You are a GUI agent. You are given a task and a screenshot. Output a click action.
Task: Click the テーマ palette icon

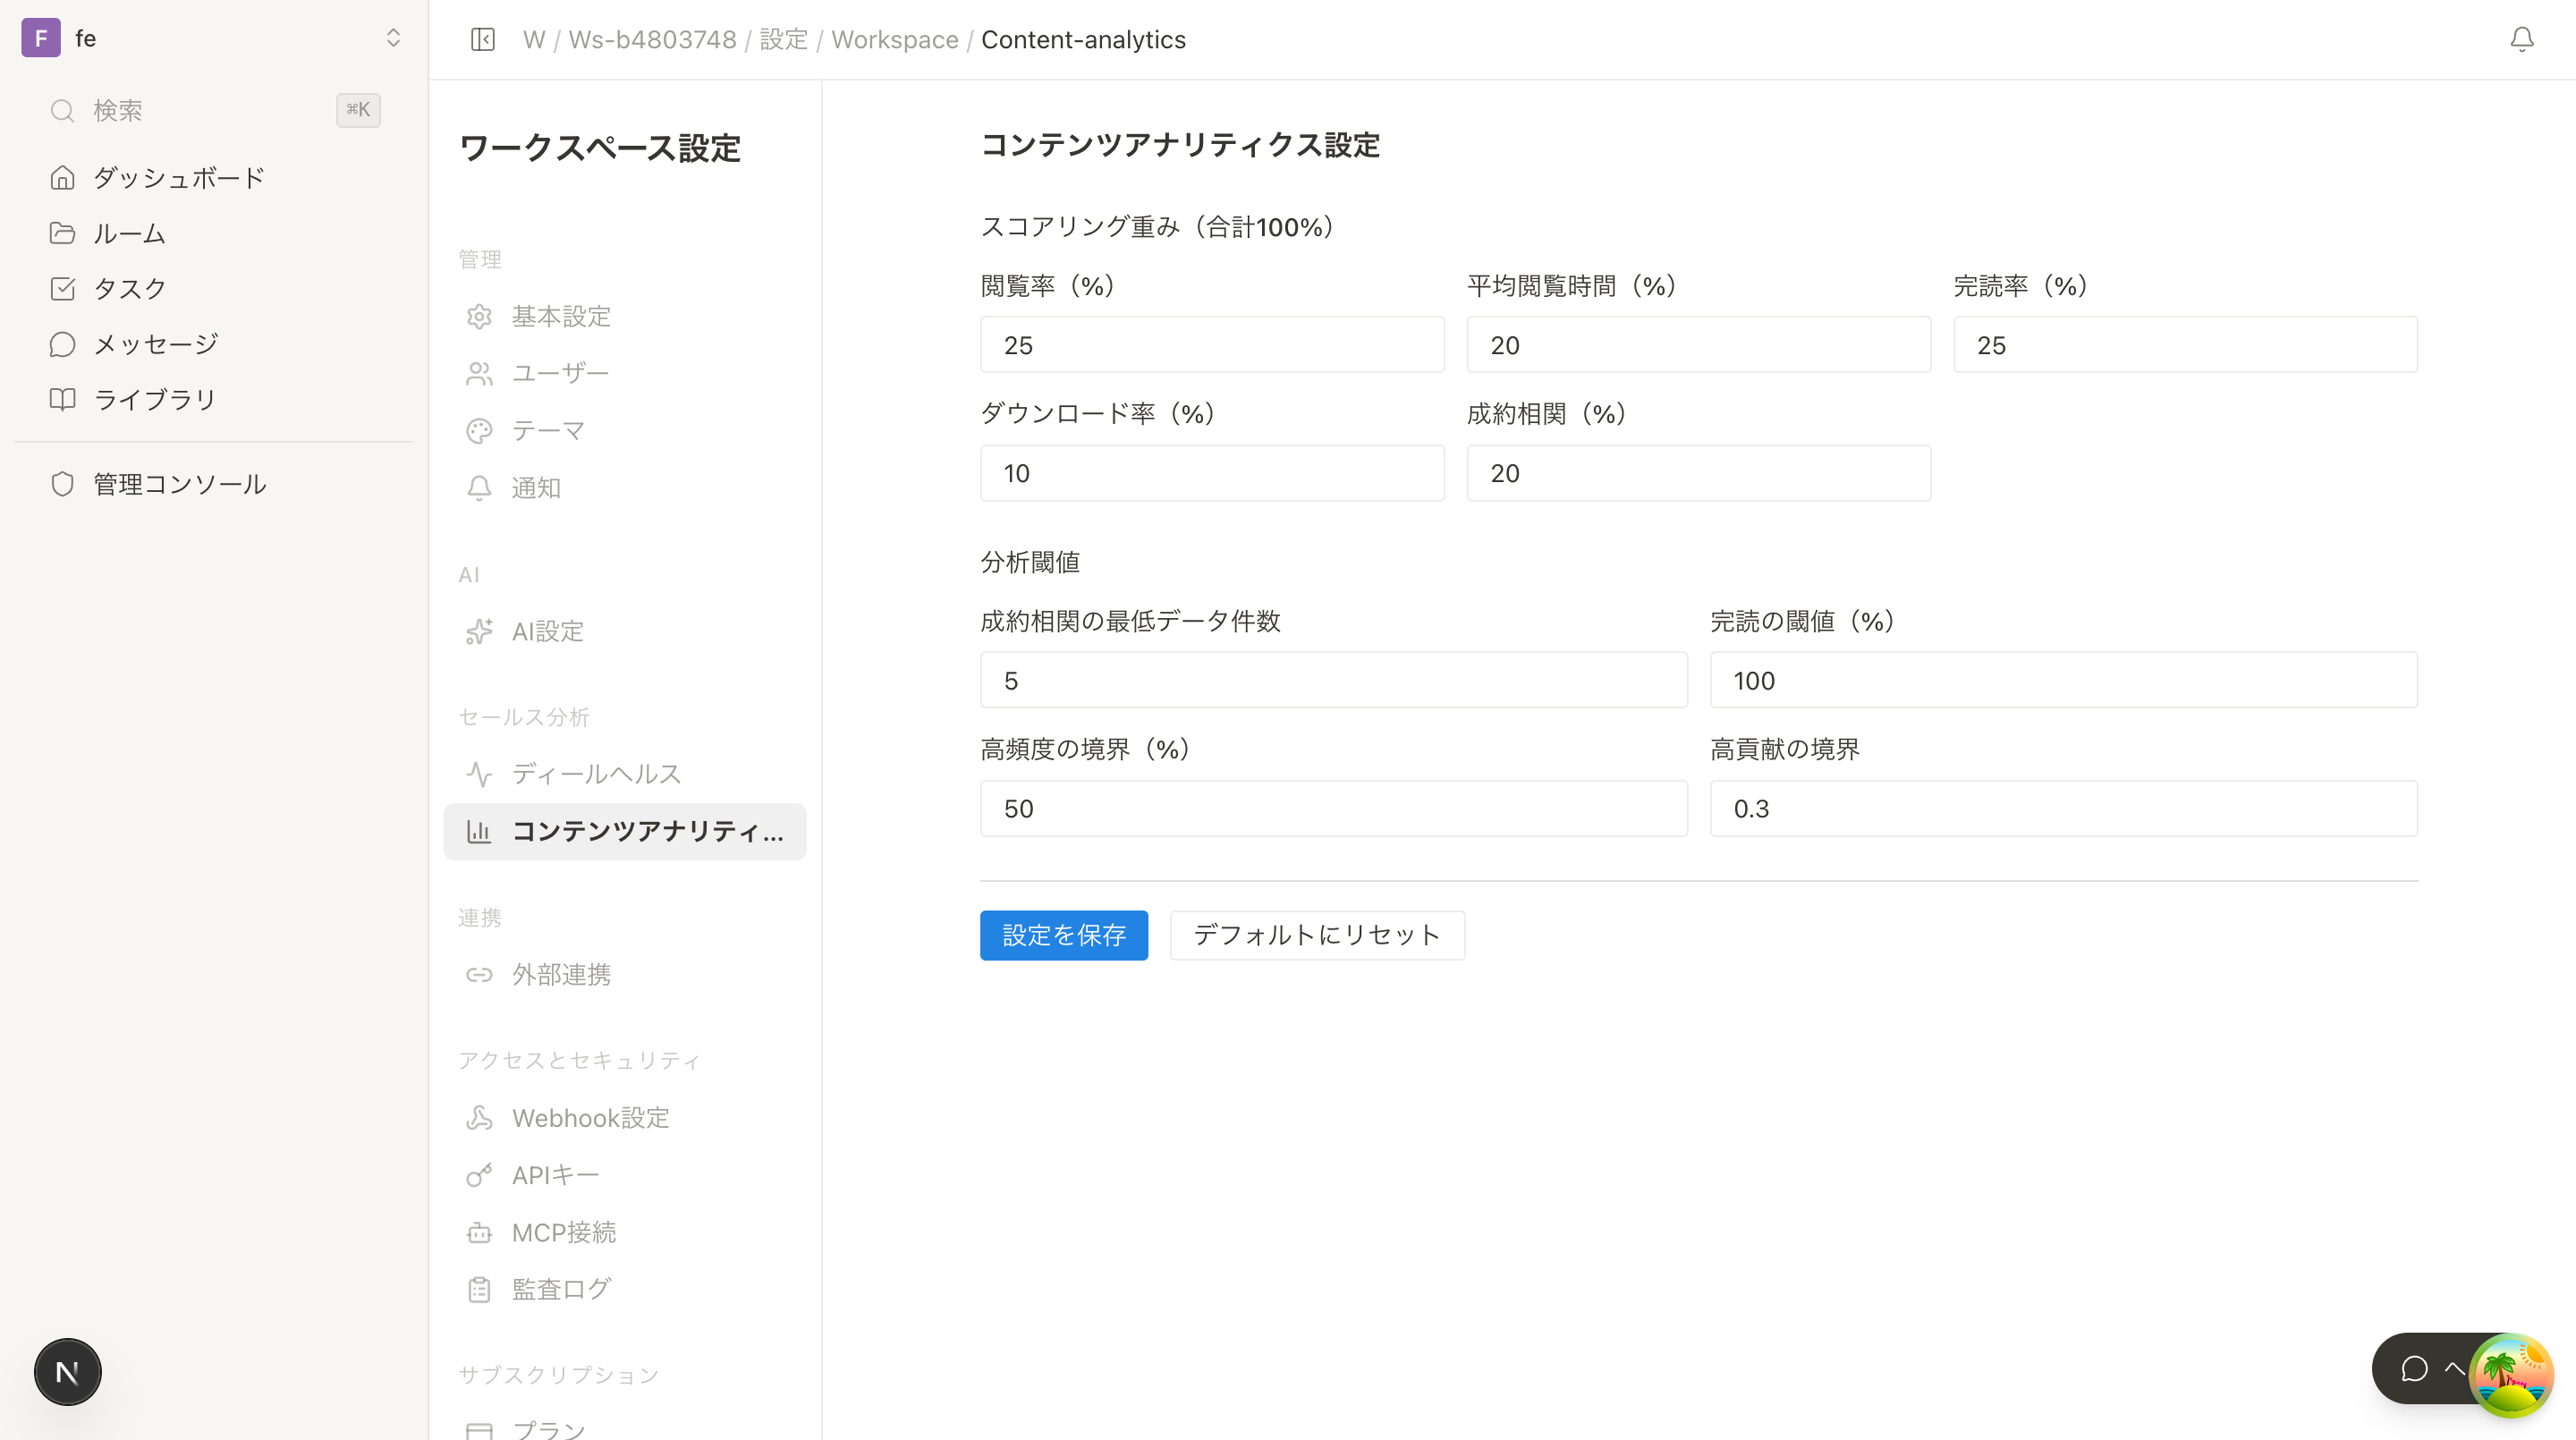(x=479, y=430)
